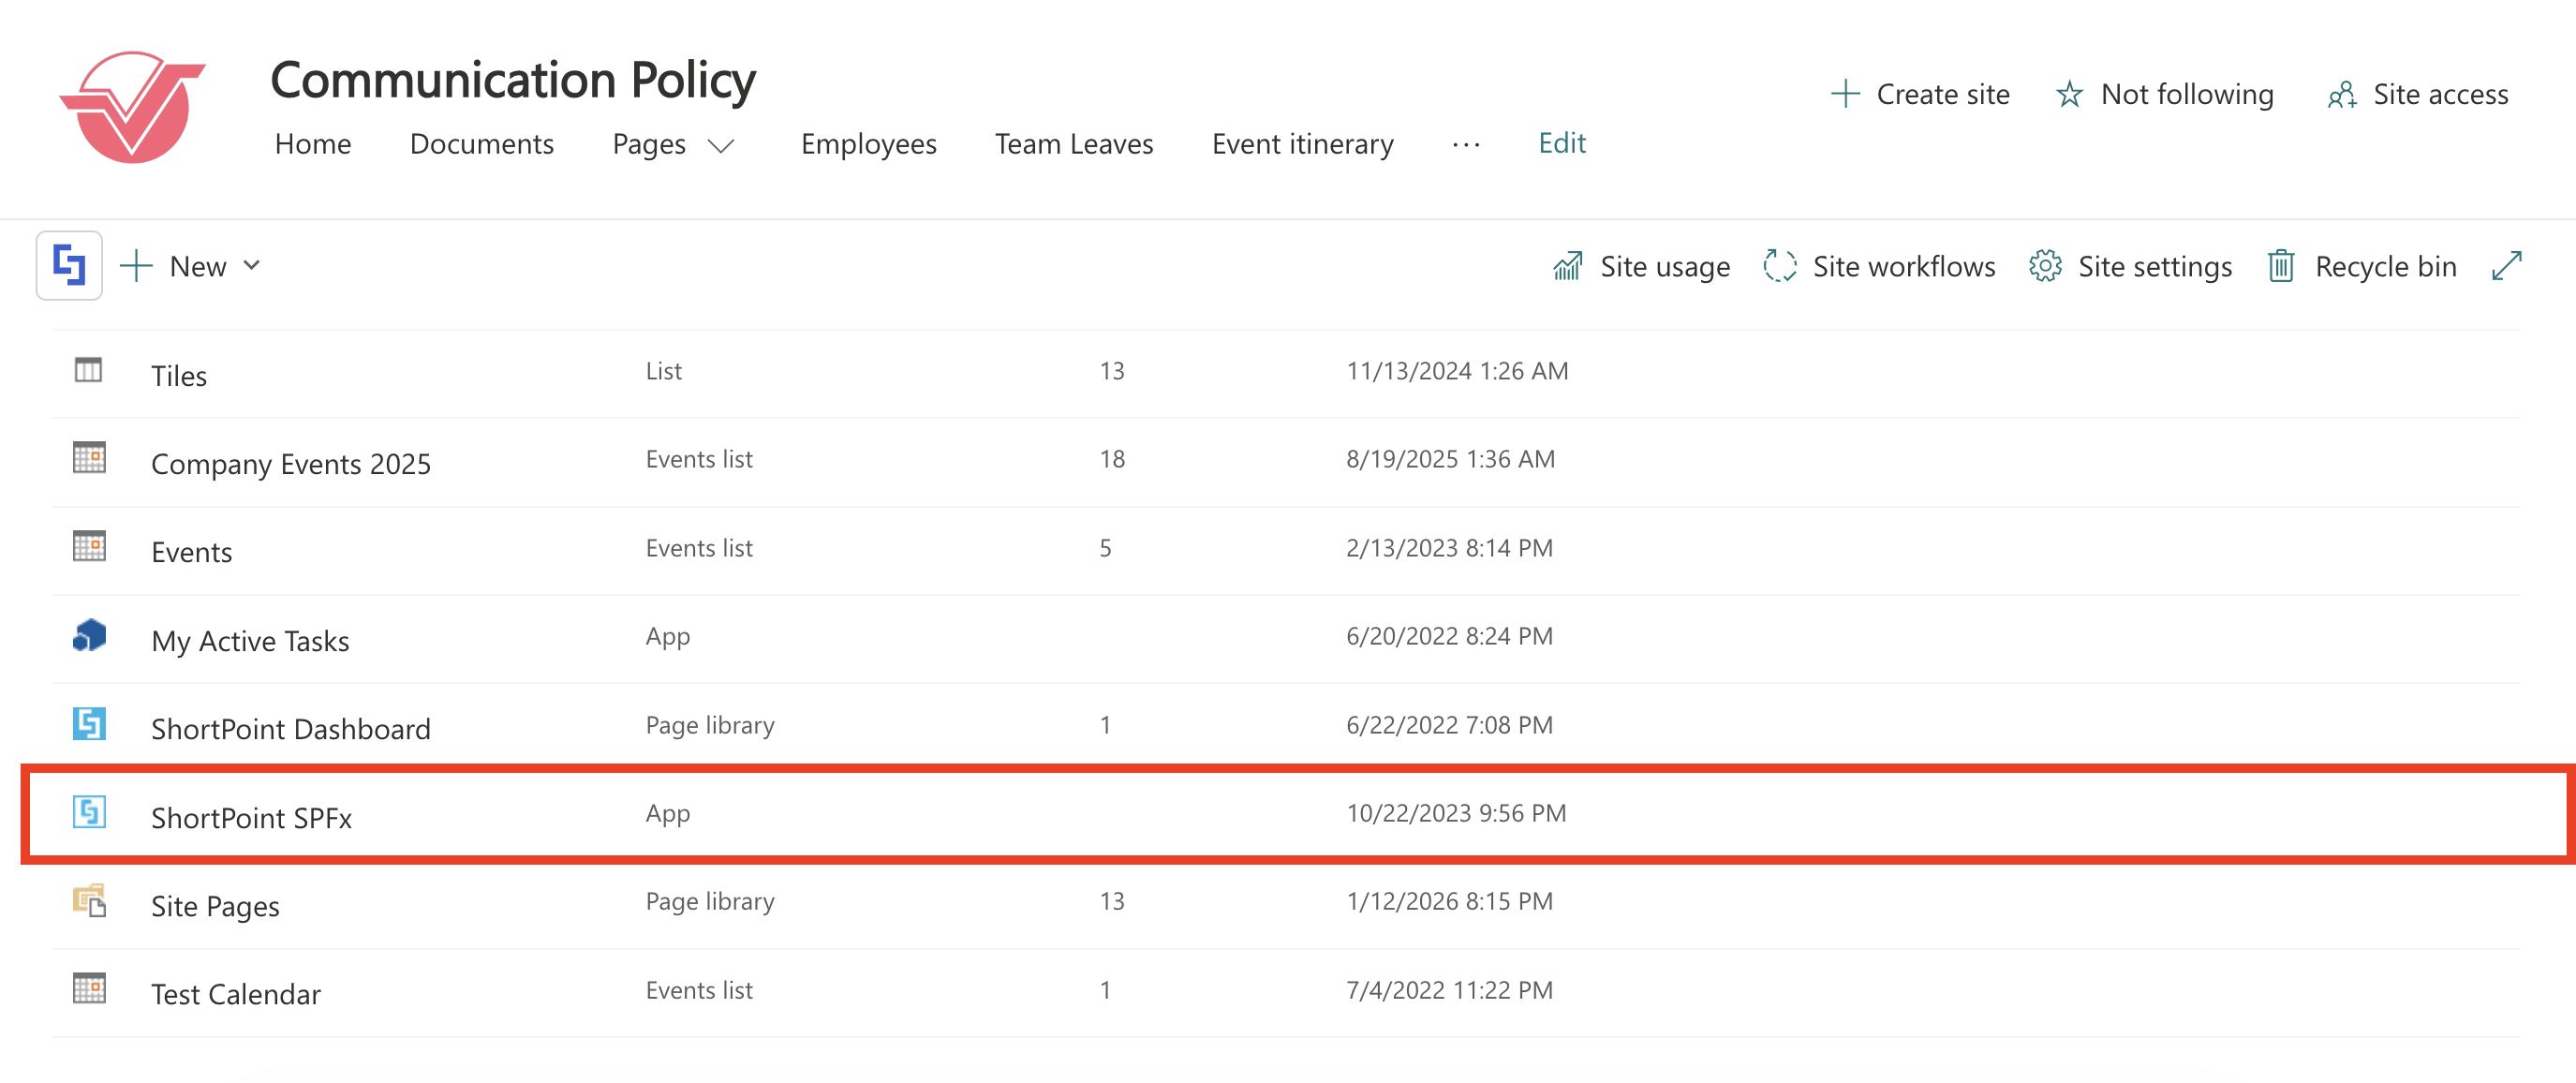Screen dimensions: 2576x1083
Task: Open the Team Leaves navigation item
Action: [1073, 144]
